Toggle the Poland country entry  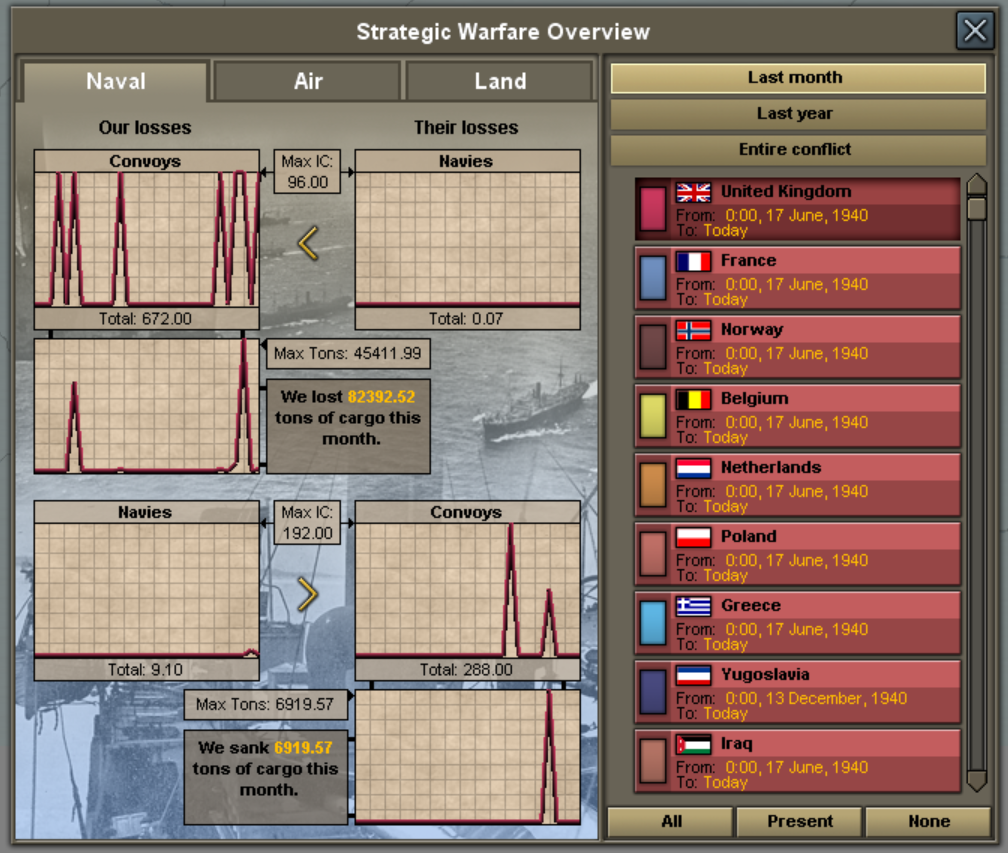tap(798, 553)
